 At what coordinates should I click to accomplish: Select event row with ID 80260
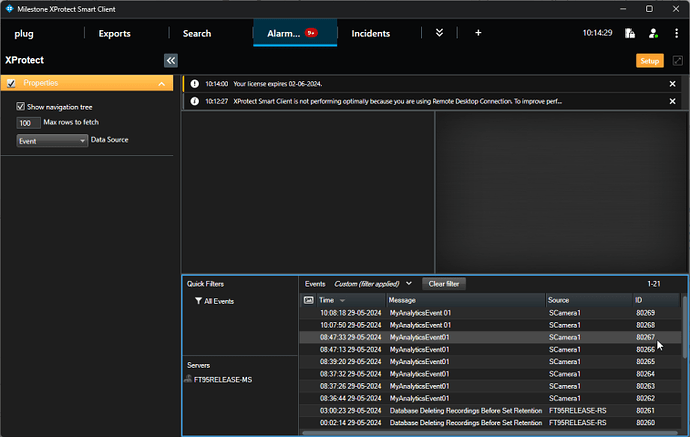pyautogui.click(x=490, y=422)
